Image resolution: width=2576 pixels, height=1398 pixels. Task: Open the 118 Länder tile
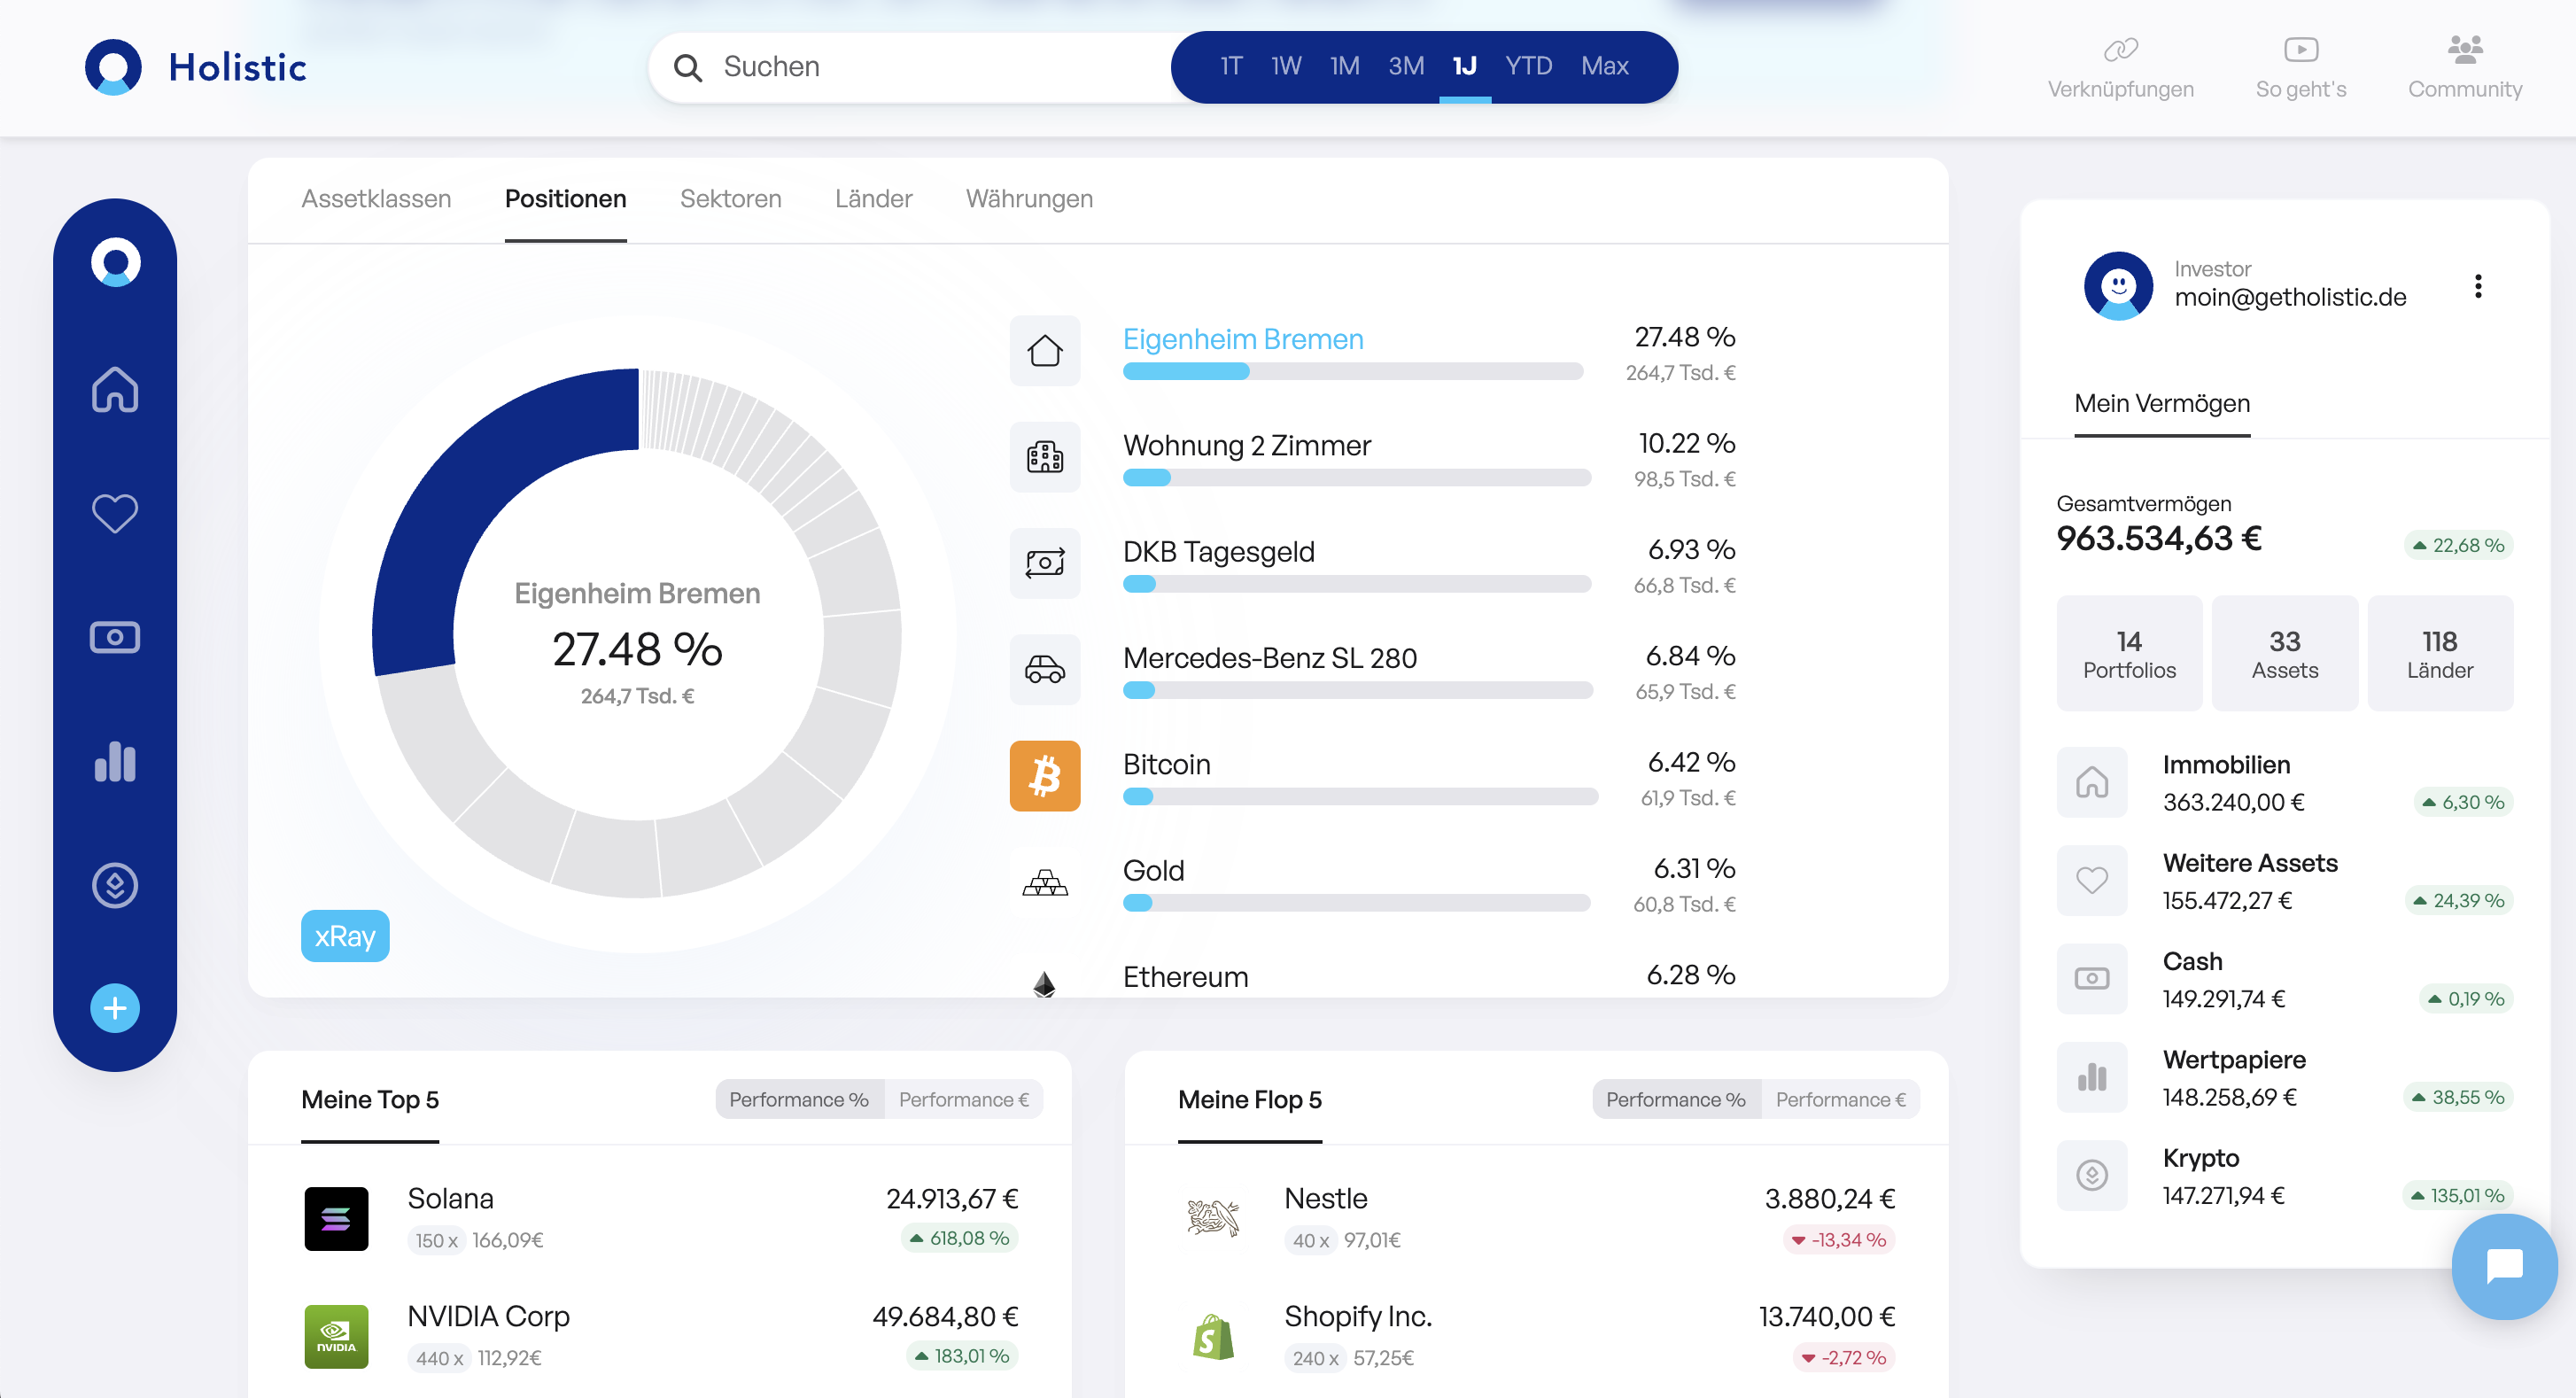(x=2440, y=653)
